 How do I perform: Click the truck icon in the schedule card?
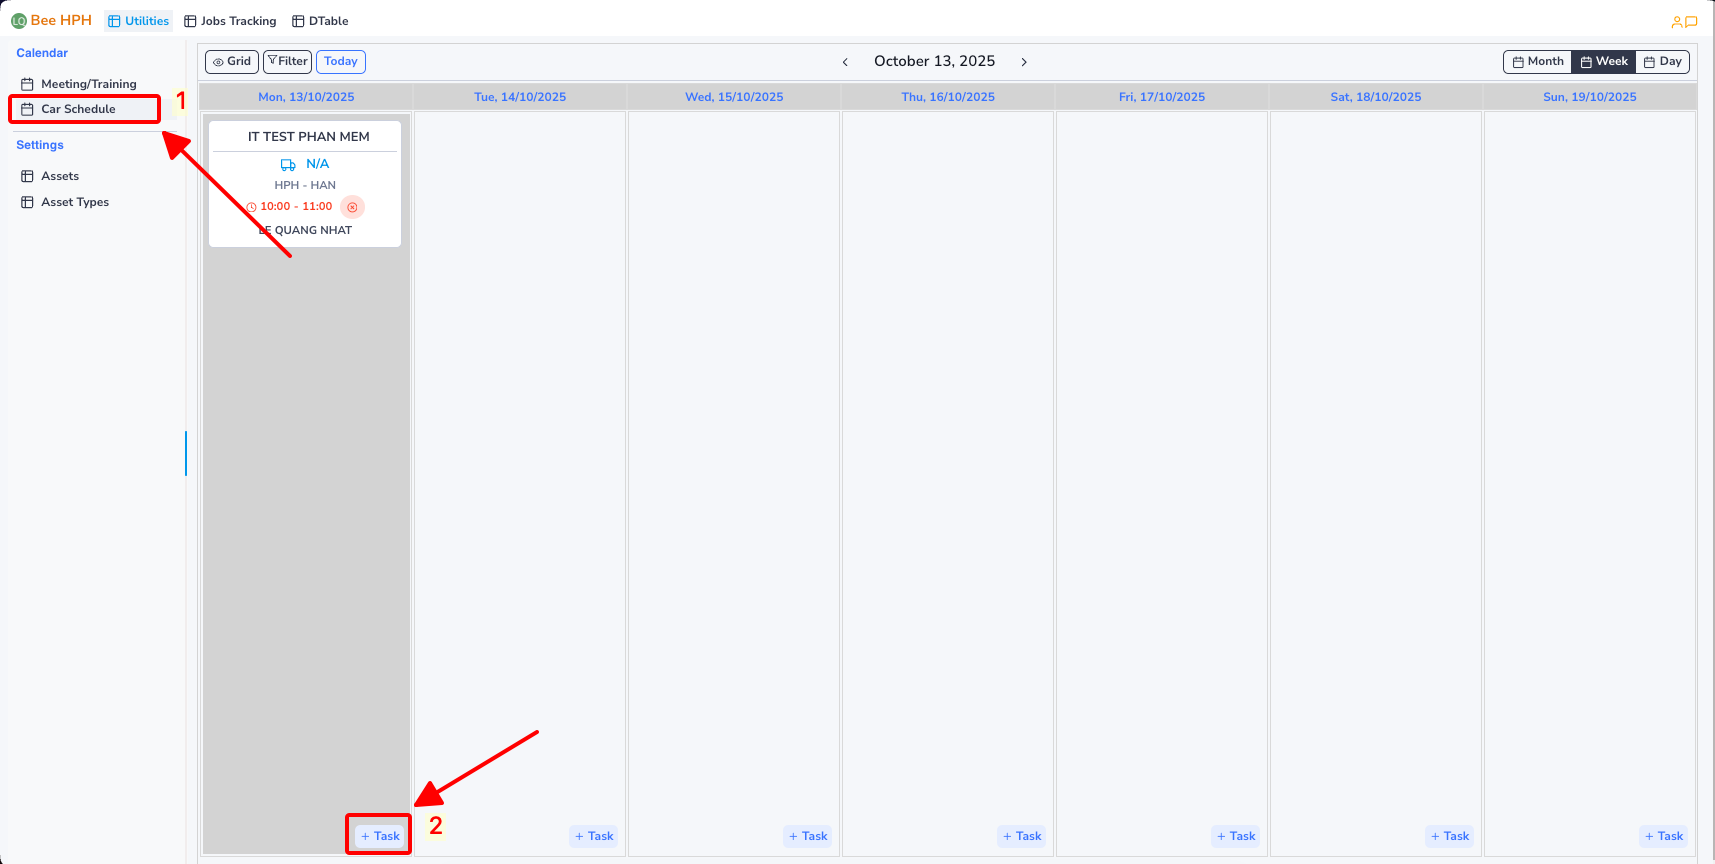[x=288, y=165]
